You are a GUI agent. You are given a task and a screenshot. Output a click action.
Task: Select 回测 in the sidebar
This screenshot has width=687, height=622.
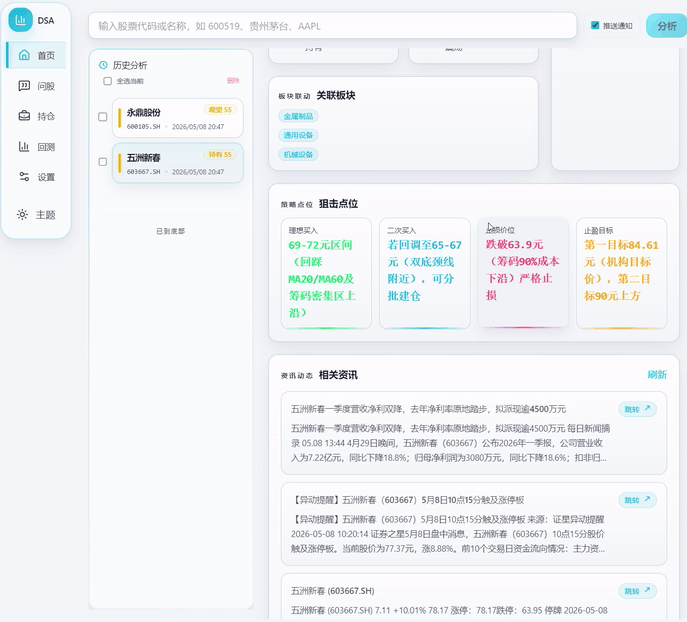point(37,147)
